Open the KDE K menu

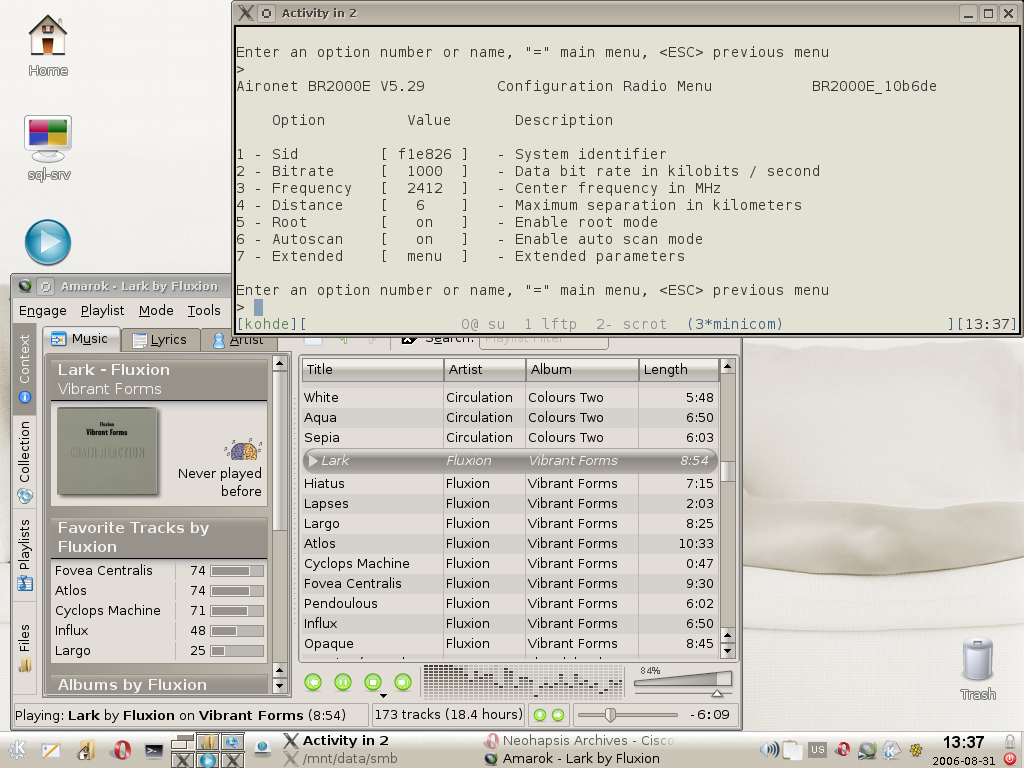coord(16,750)
